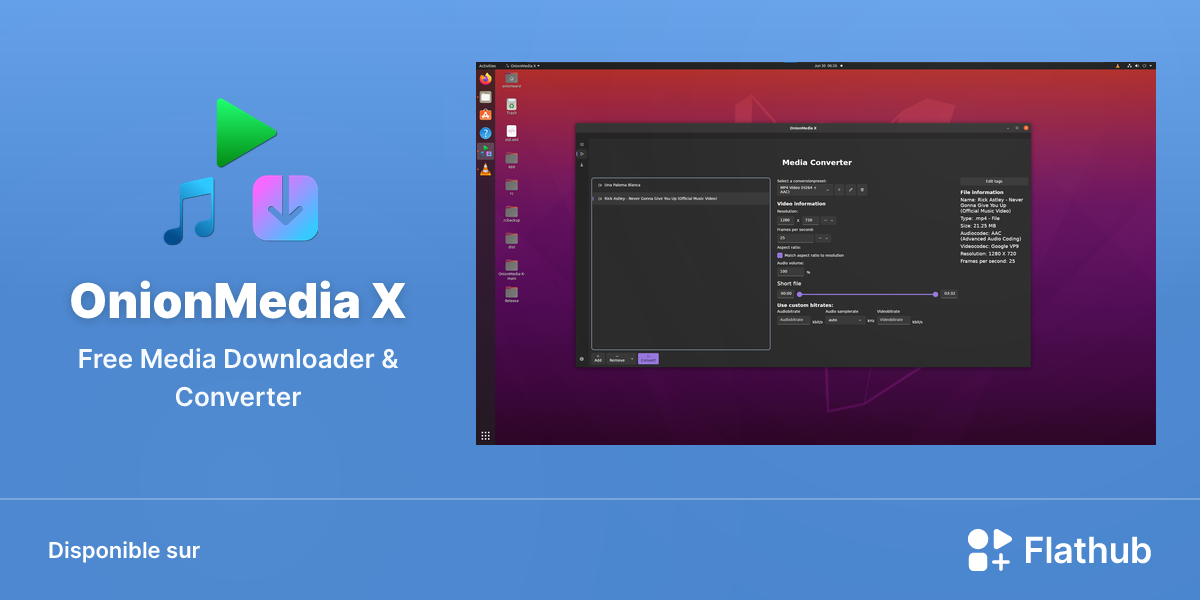Click the volume icon in top bar

tap(1137, 66)
